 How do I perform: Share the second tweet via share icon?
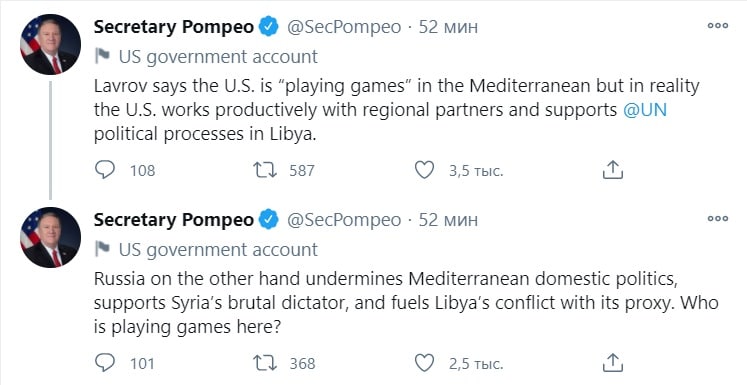(613, 363)
